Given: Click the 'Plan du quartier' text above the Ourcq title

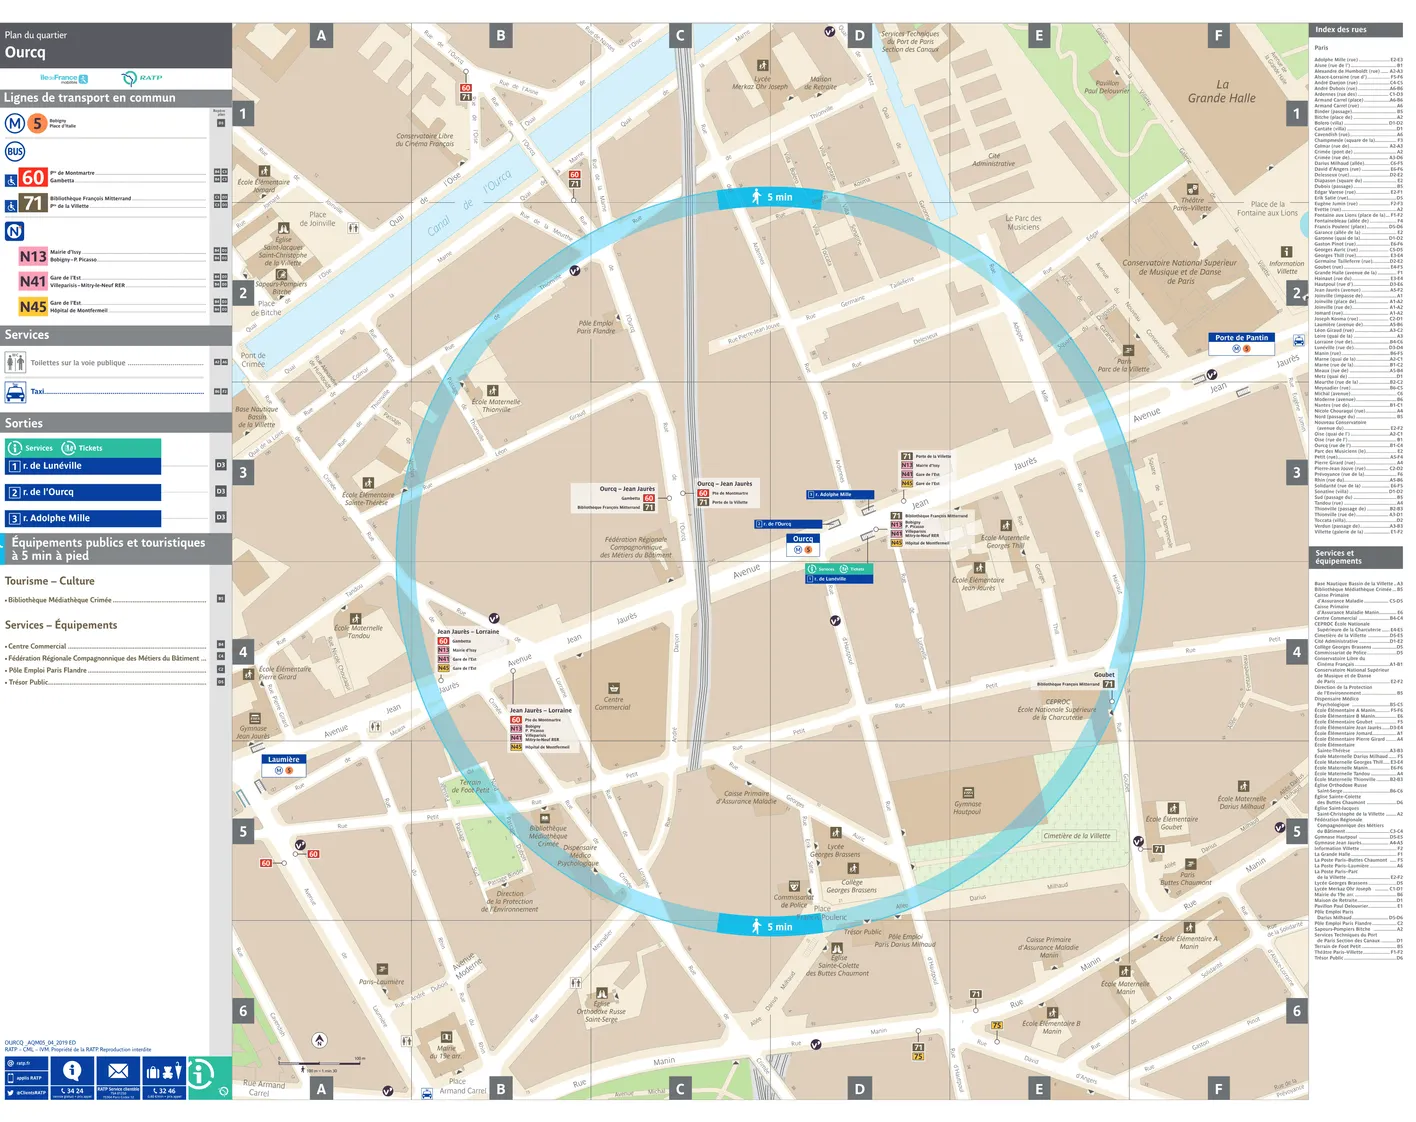Looking at the screenshot, I should [36, 35].
